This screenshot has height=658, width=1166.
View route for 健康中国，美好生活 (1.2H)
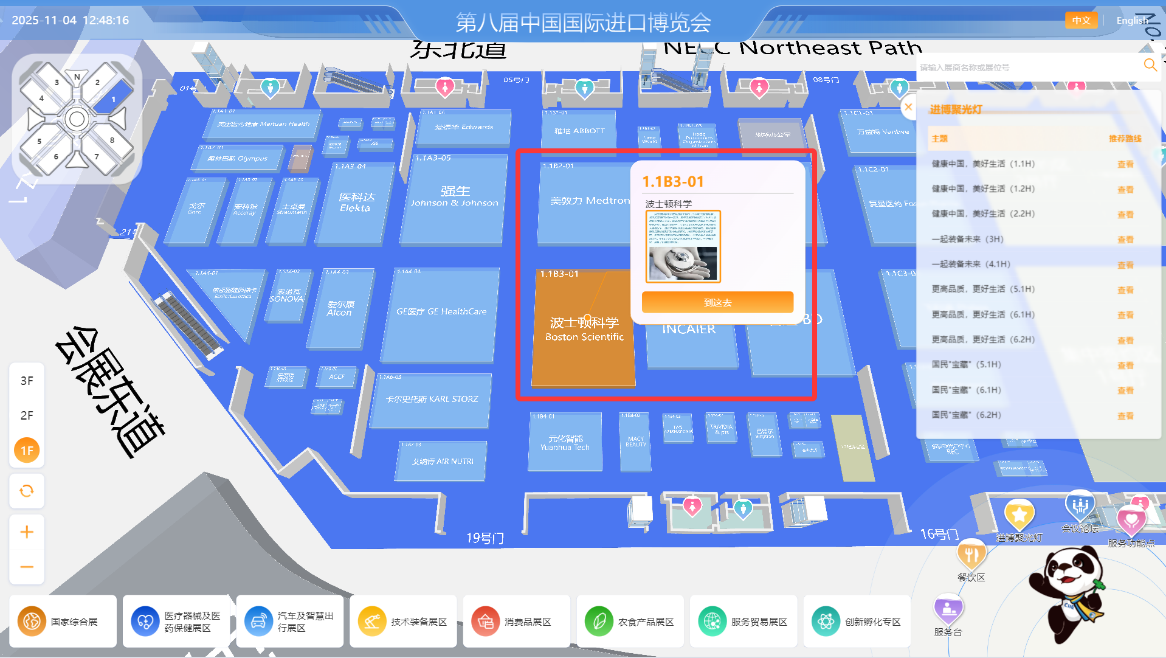[x=1125, y=190]
